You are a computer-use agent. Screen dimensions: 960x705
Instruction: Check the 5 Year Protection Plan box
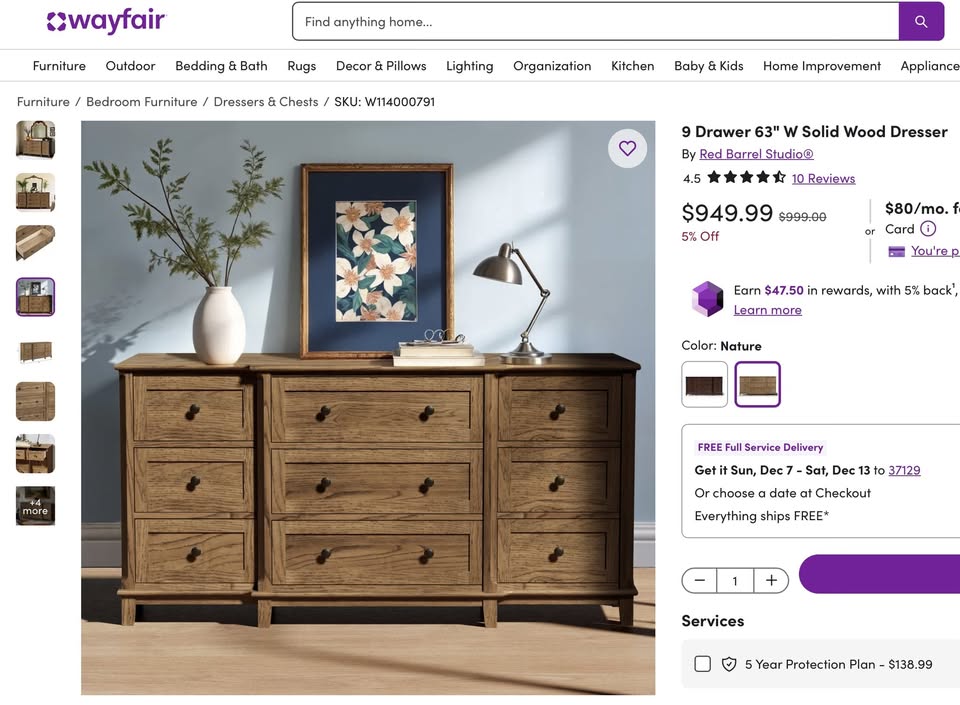[702, 664]
